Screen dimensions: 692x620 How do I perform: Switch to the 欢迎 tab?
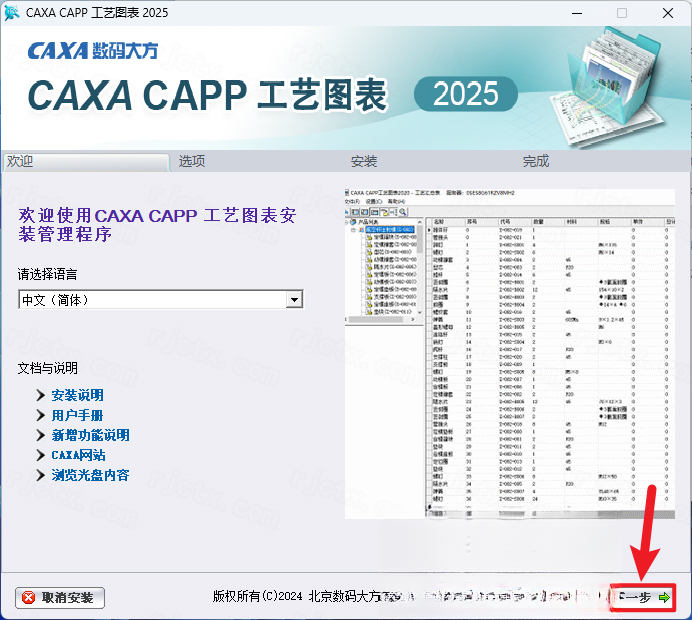[x=86, y=162]
